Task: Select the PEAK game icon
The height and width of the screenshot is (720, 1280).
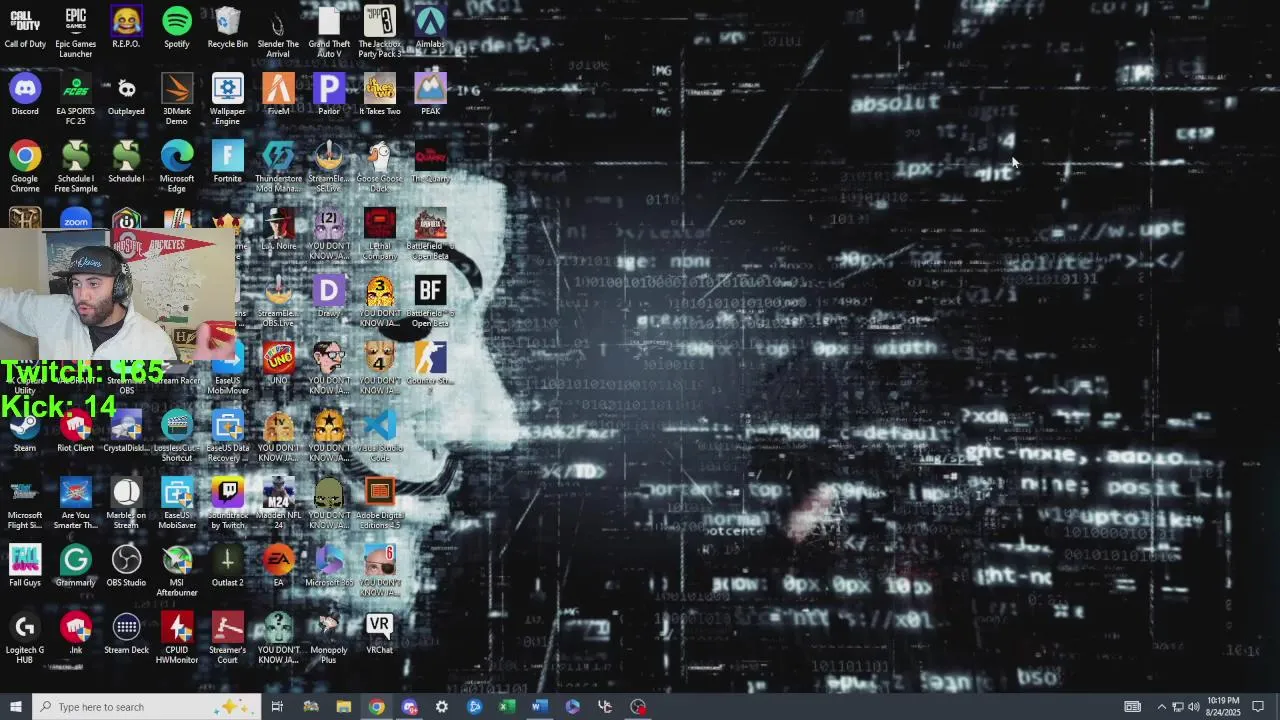Action: tap(430, 95)
